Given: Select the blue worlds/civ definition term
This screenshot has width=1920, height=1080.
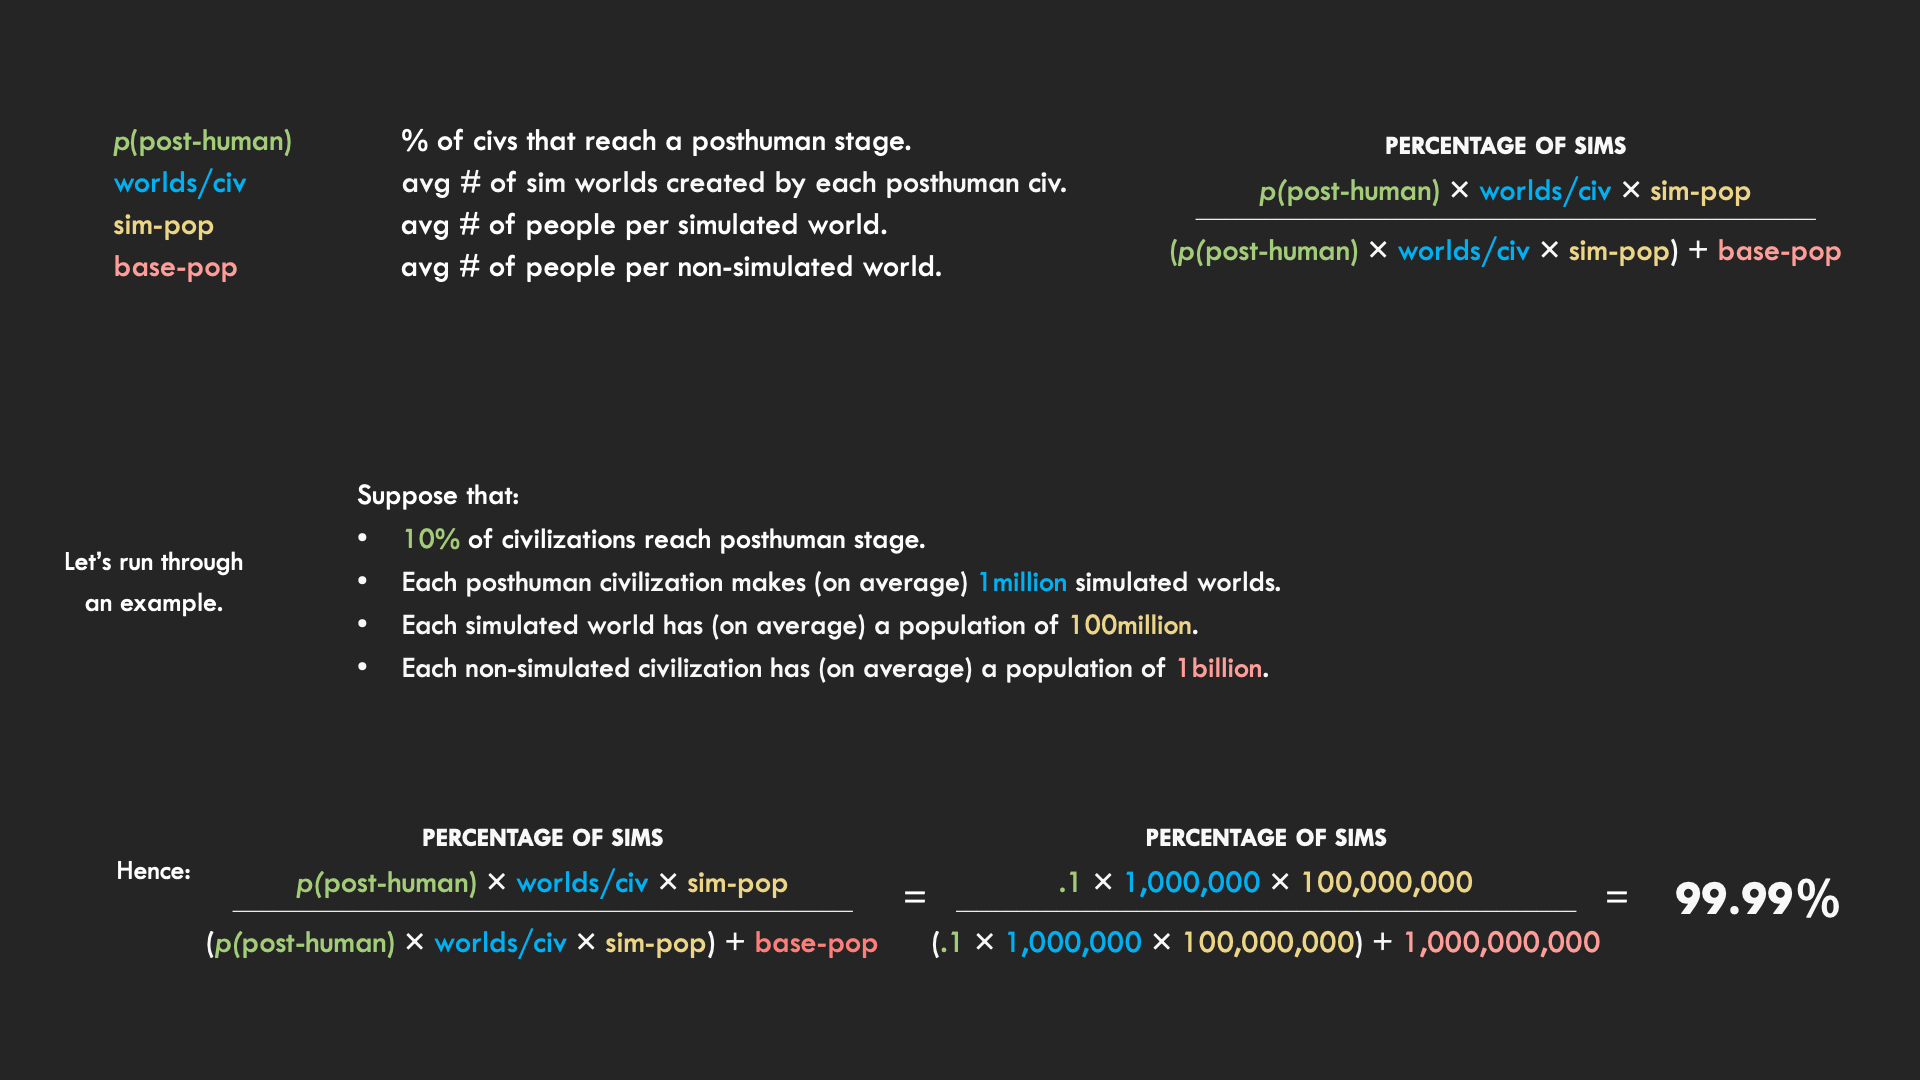Looking at the screenshot, I should pyautogui.click(x=179, y=183).
